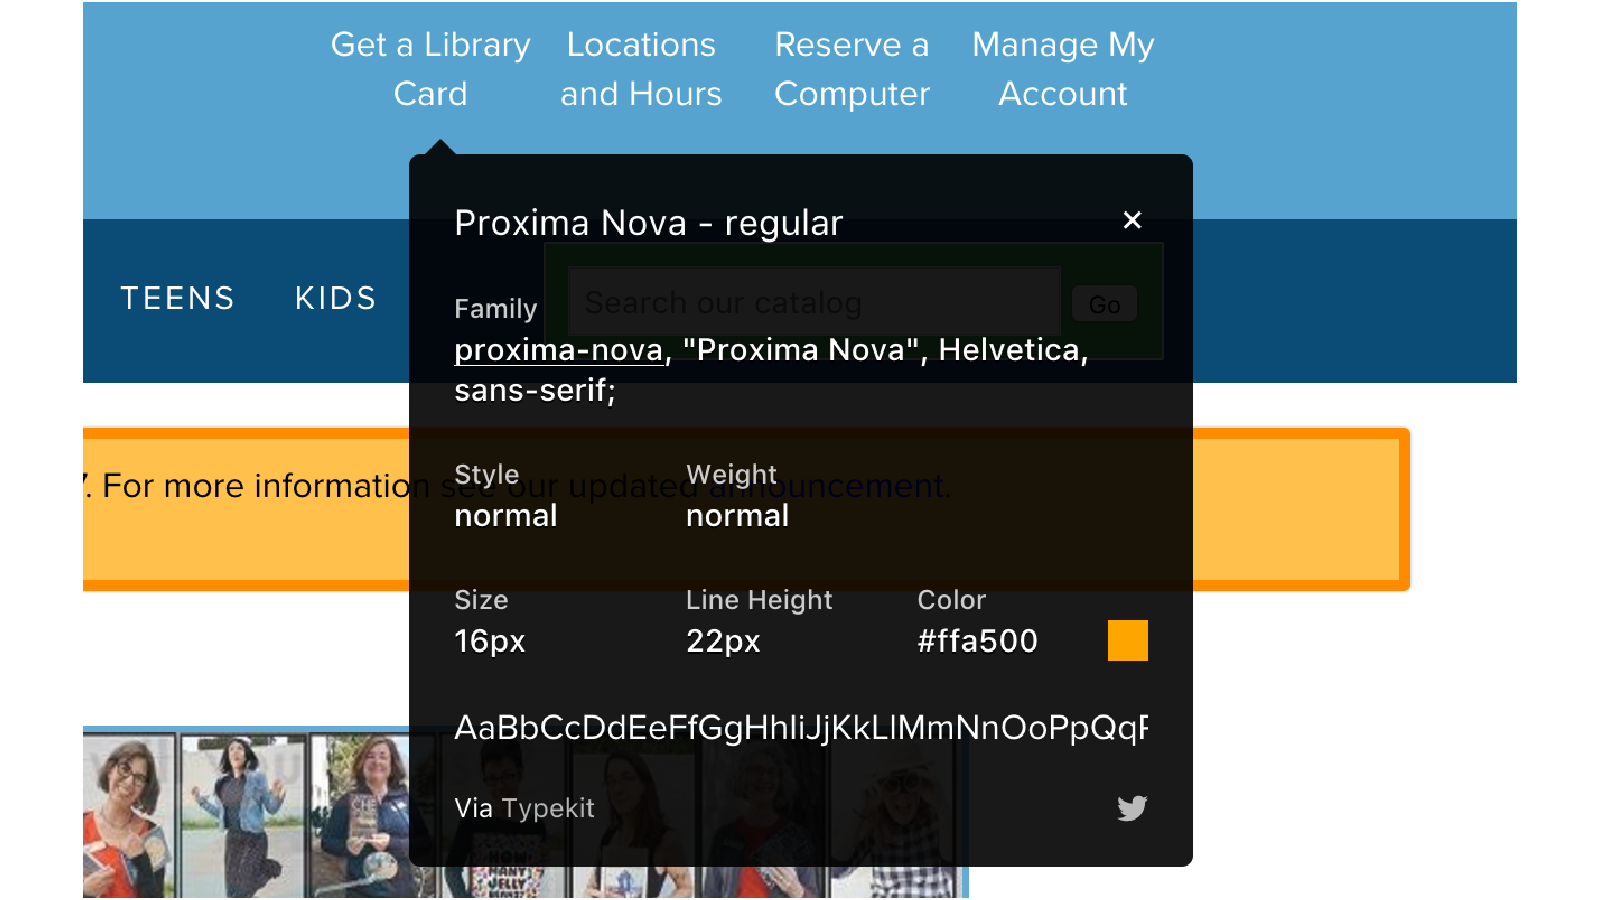Click the alphabet font sample text
The height and width of the screenshot is (900, 1600).
click(801, 728)
